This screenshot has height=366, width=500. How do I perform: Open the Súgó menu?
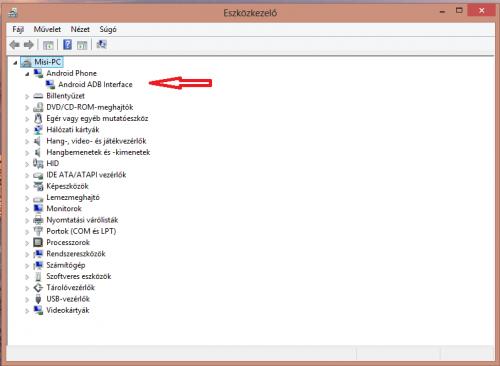pos(108,29)
